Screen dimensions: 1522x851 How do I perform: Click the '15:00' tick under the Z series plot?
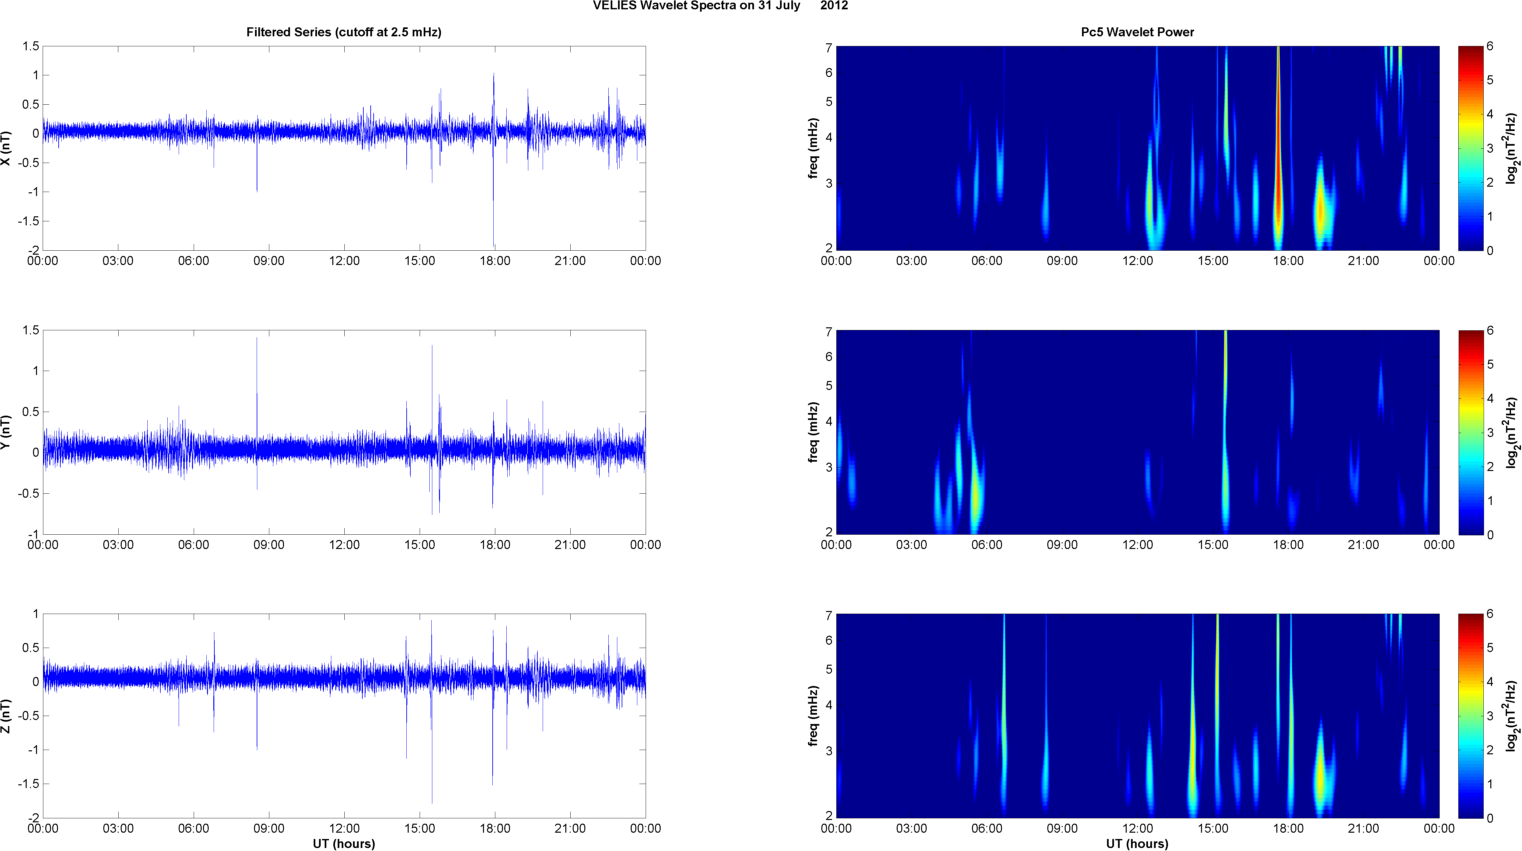[x=420, y=828]
